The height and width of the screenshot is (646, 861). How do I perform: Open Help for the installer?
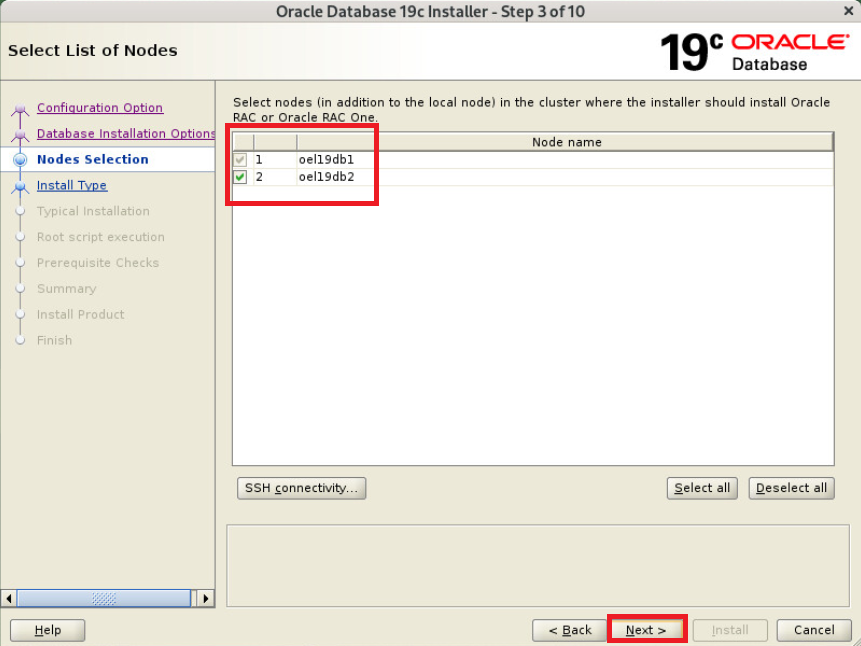tap(48, 630)
